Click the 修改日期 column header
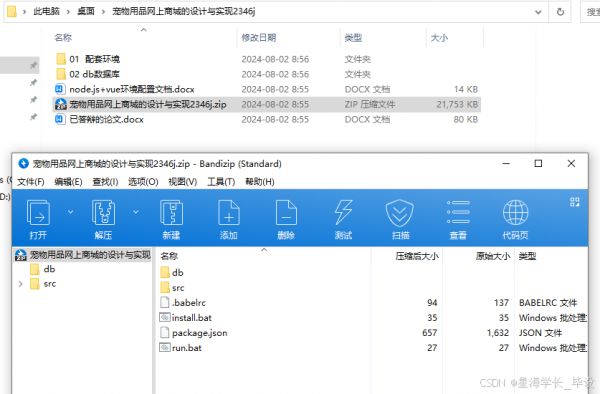 (x=259, y=37)
